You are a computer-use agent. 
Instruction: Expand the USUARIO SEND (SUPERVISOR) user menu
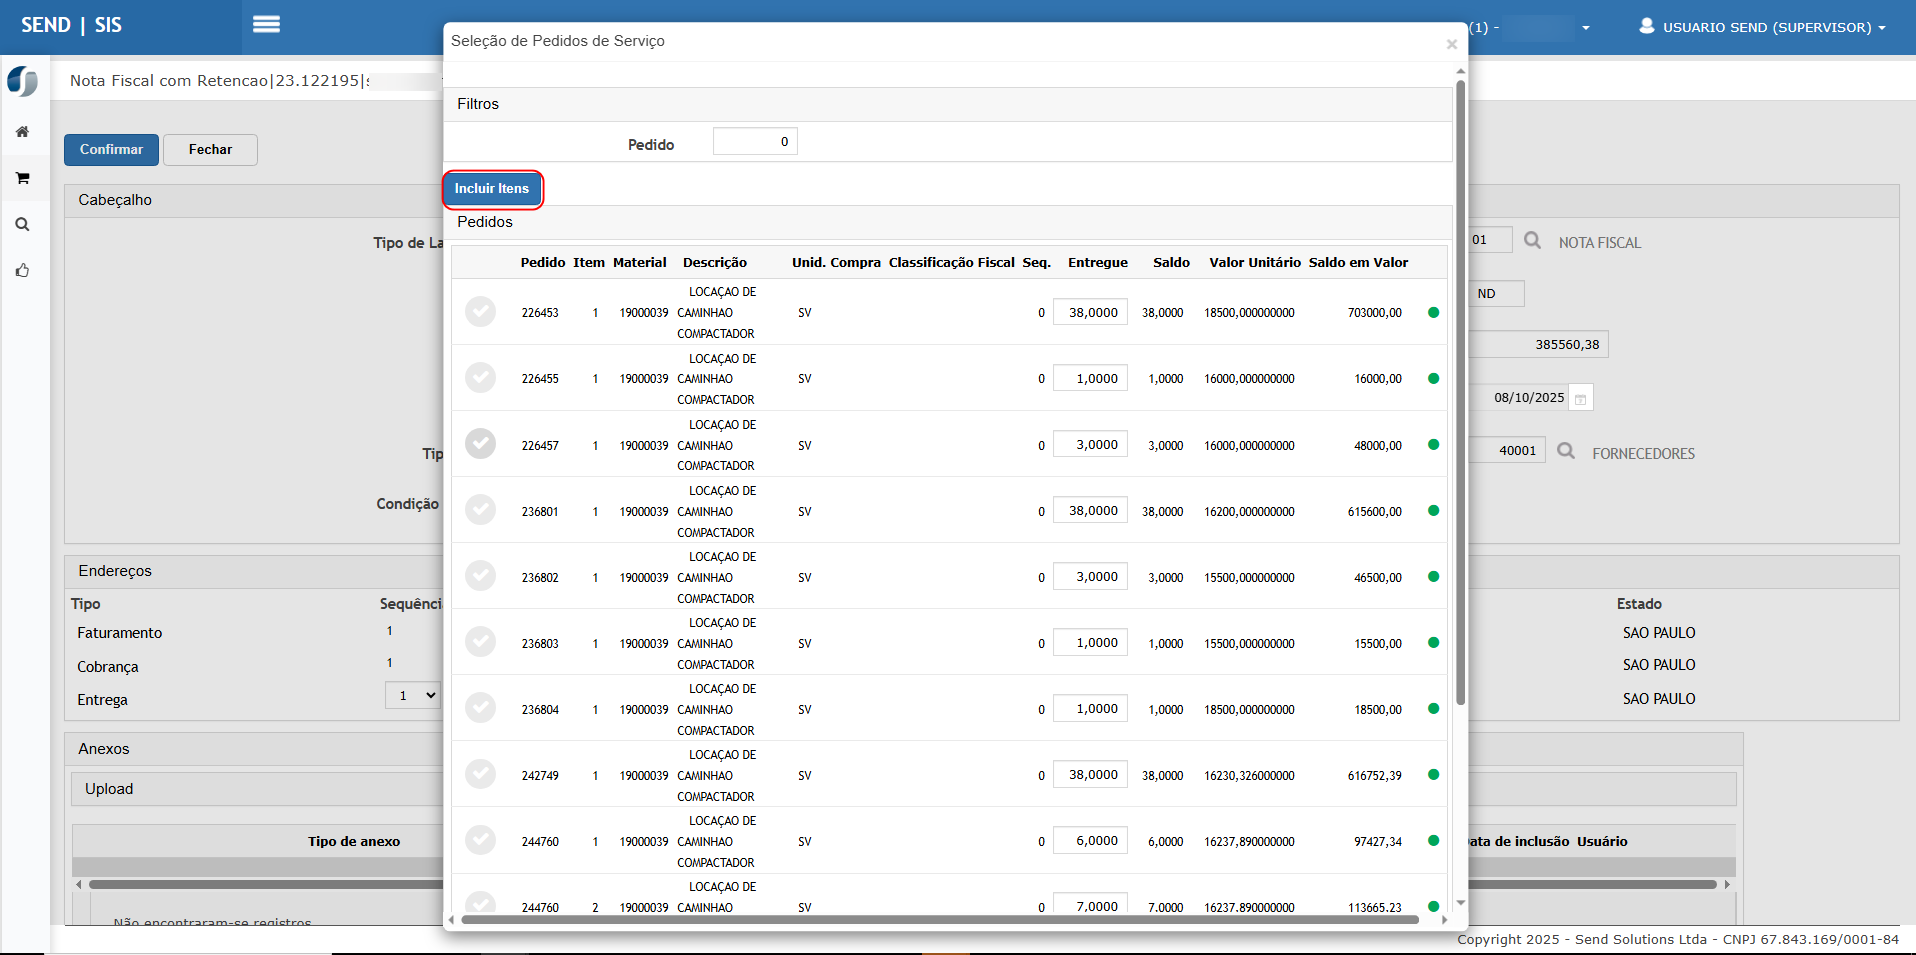click(1763, 27)
